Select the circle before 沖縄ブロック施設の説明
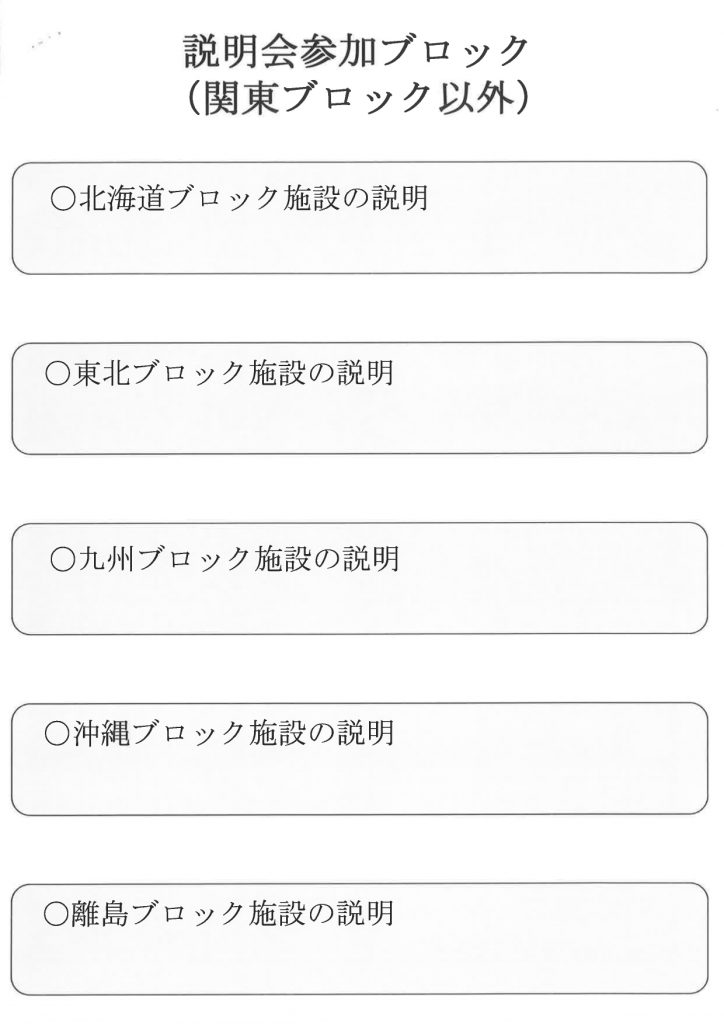 [x=57, y=734]
